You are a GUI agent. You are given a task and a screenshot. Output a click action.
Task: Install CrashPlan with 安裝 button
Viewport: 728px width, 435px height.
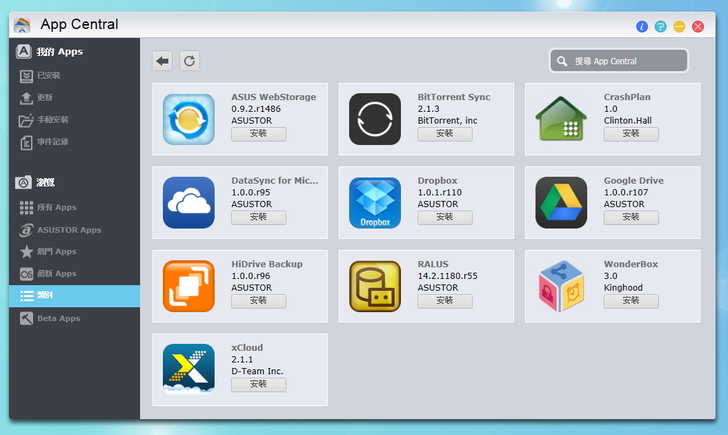point(631,134)
